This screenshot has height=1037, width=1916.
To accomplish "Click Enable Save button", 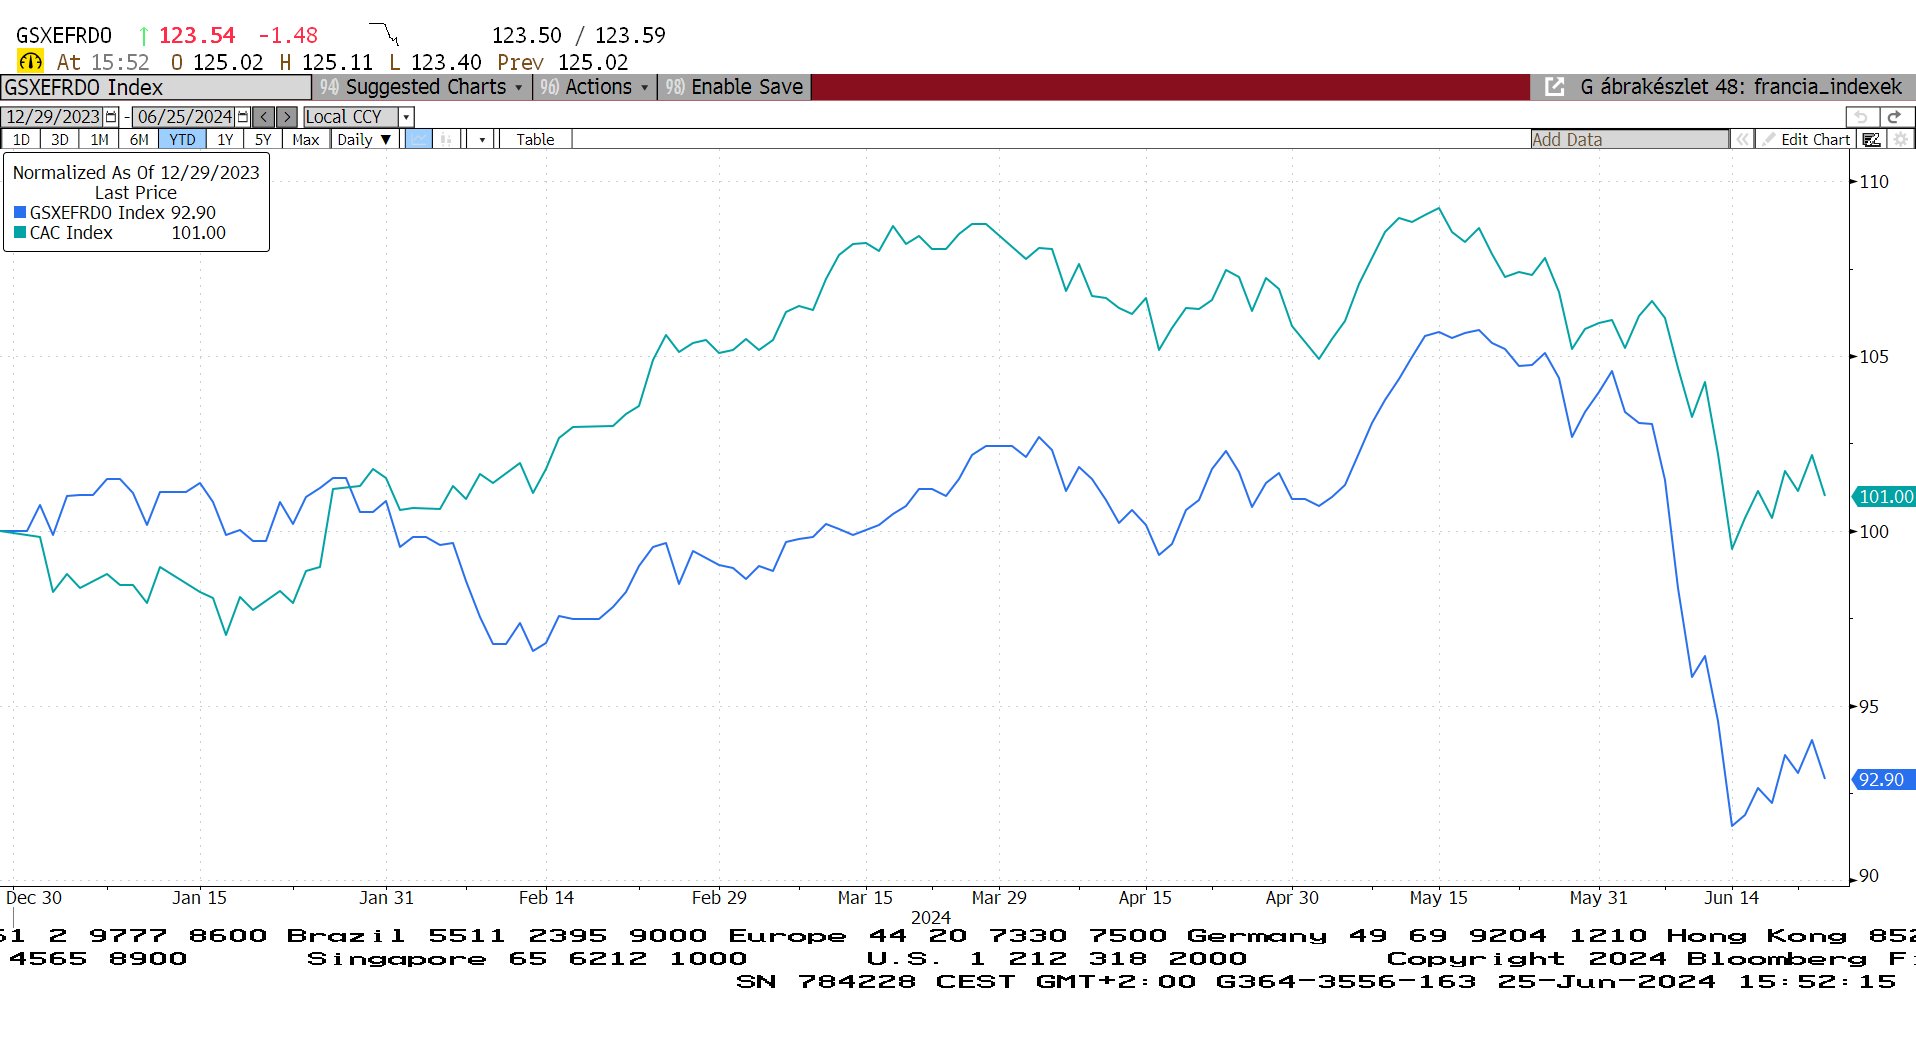I will (735, 87).
